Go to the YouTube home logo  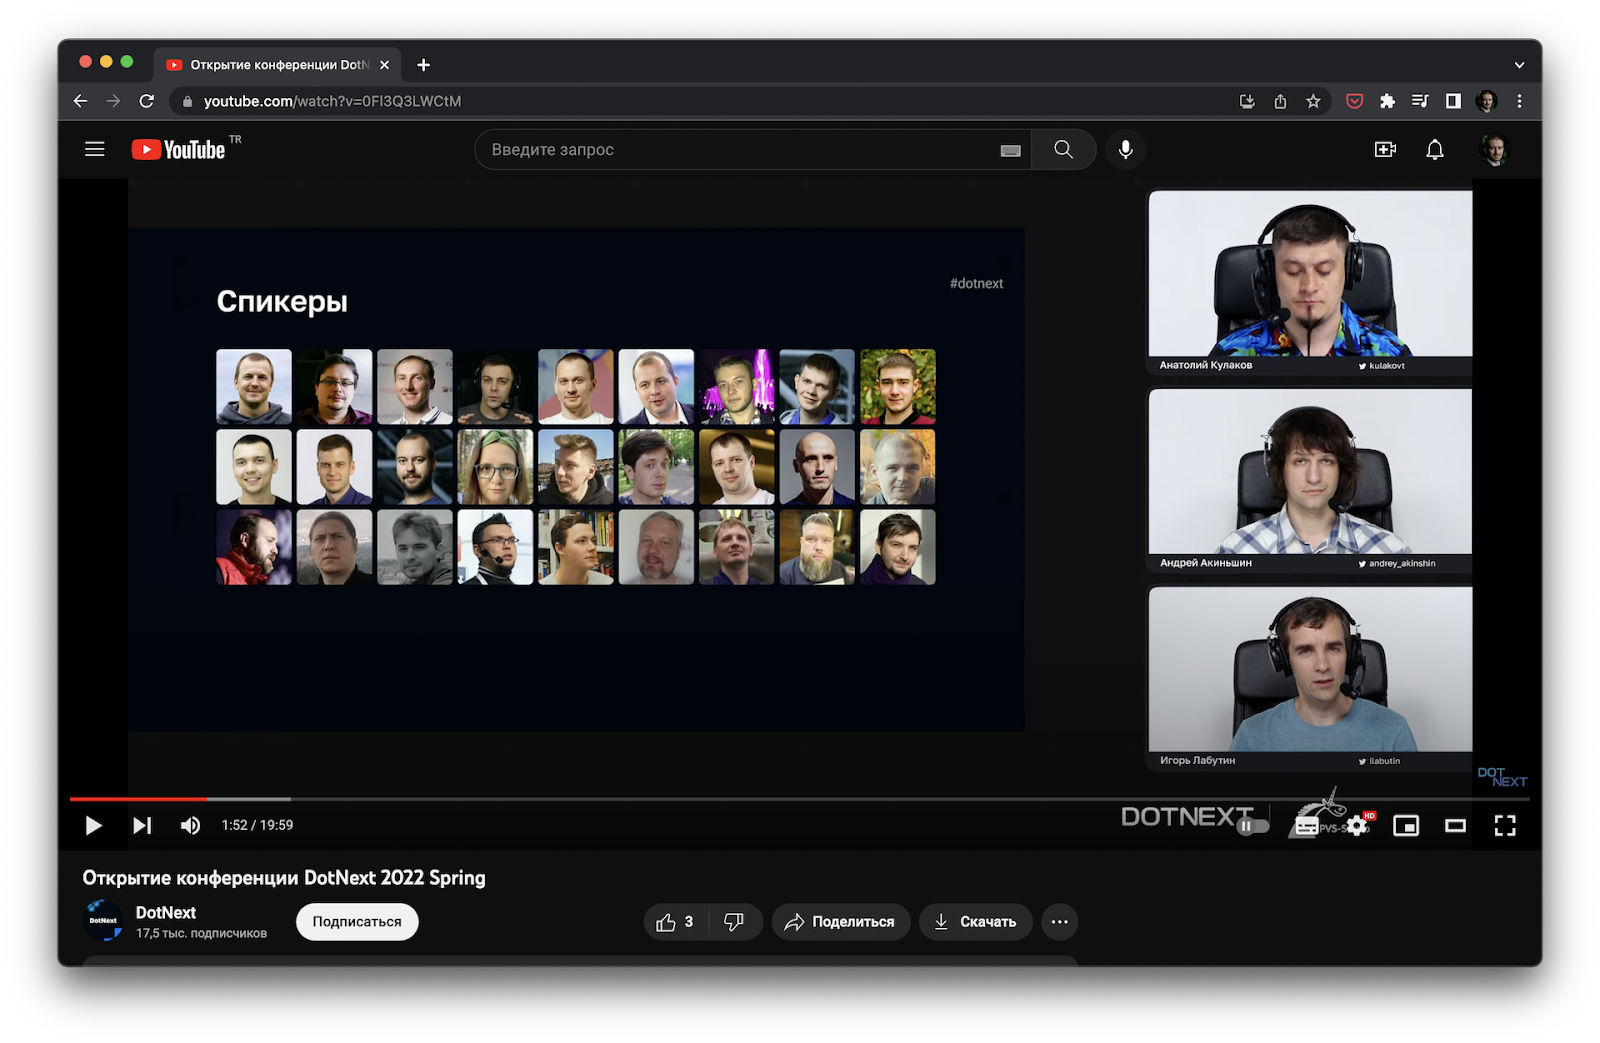coord(179,149)
